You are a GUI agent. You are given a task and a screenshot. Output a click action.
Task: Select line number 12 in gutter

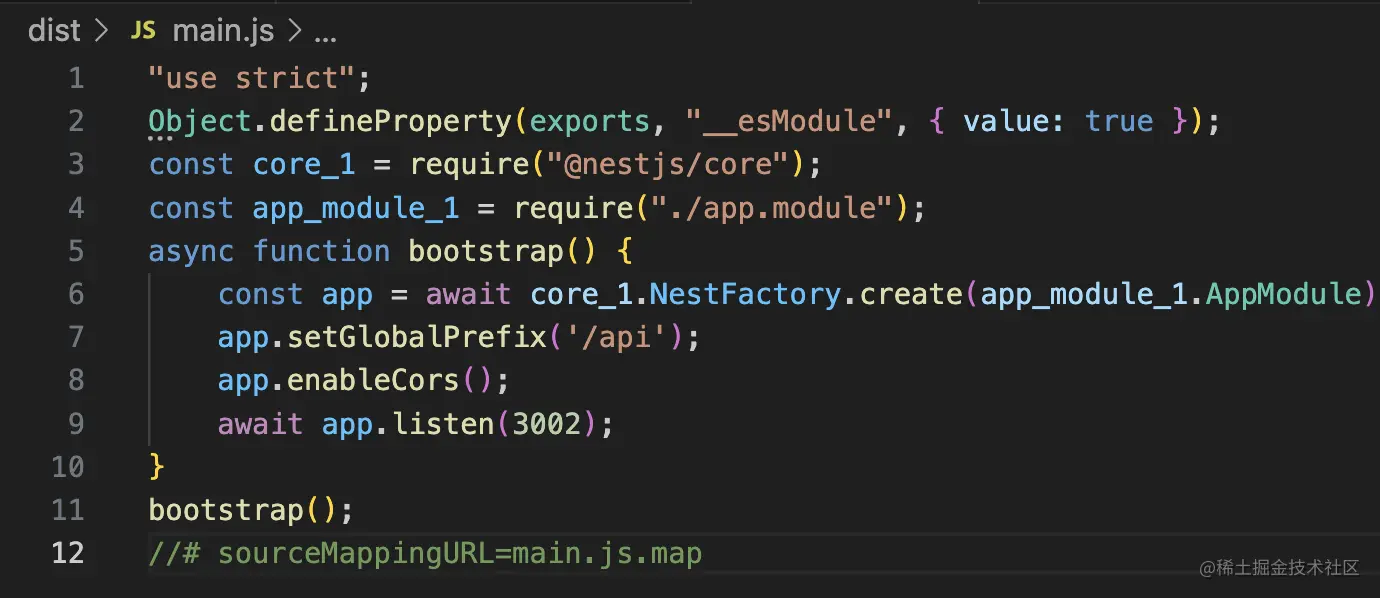point(68,552)
